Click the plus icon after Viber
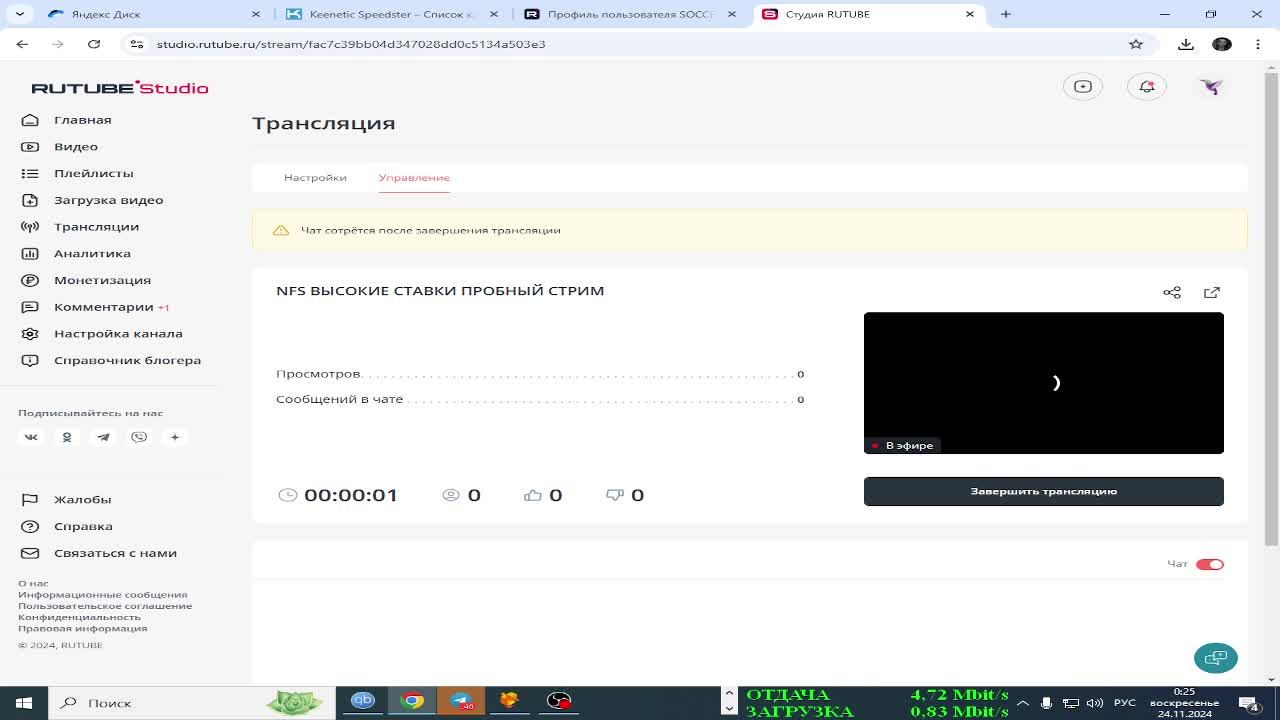This screenshot has width=1280, height=720. point(175,437)
